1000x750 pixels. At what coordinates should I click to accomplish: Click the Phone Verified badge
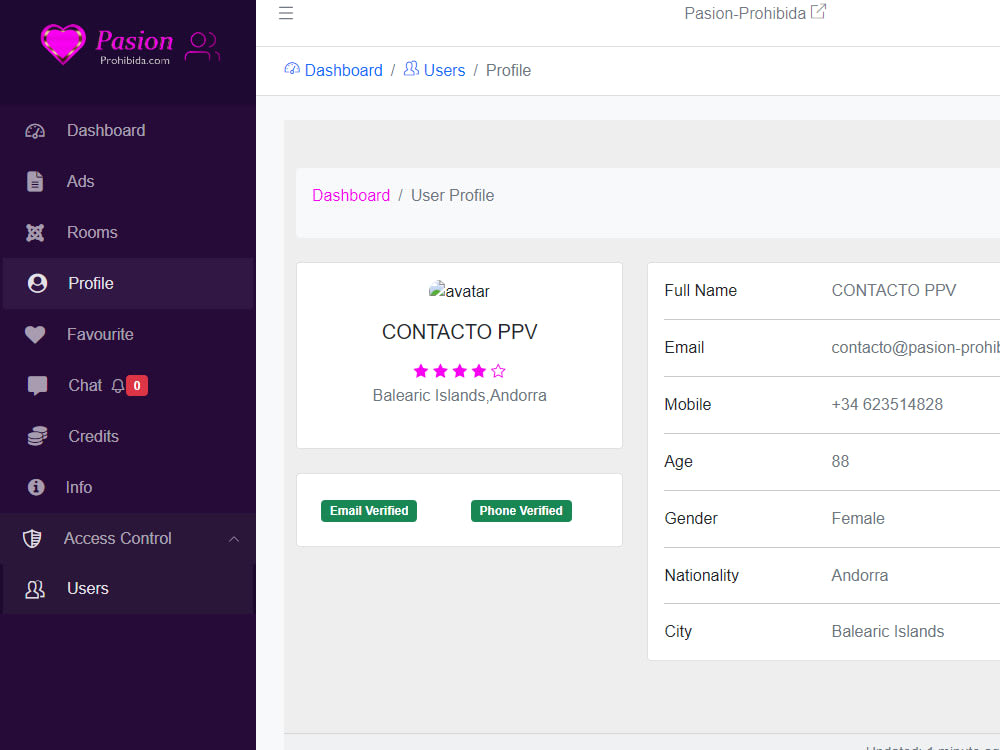pos(521,511)
